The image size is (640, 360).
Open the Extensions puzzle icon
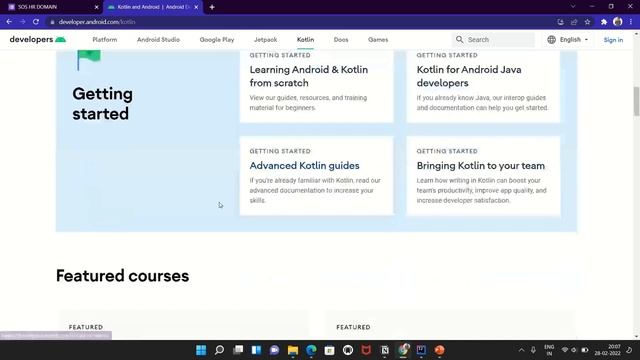[x=604, y=22]
